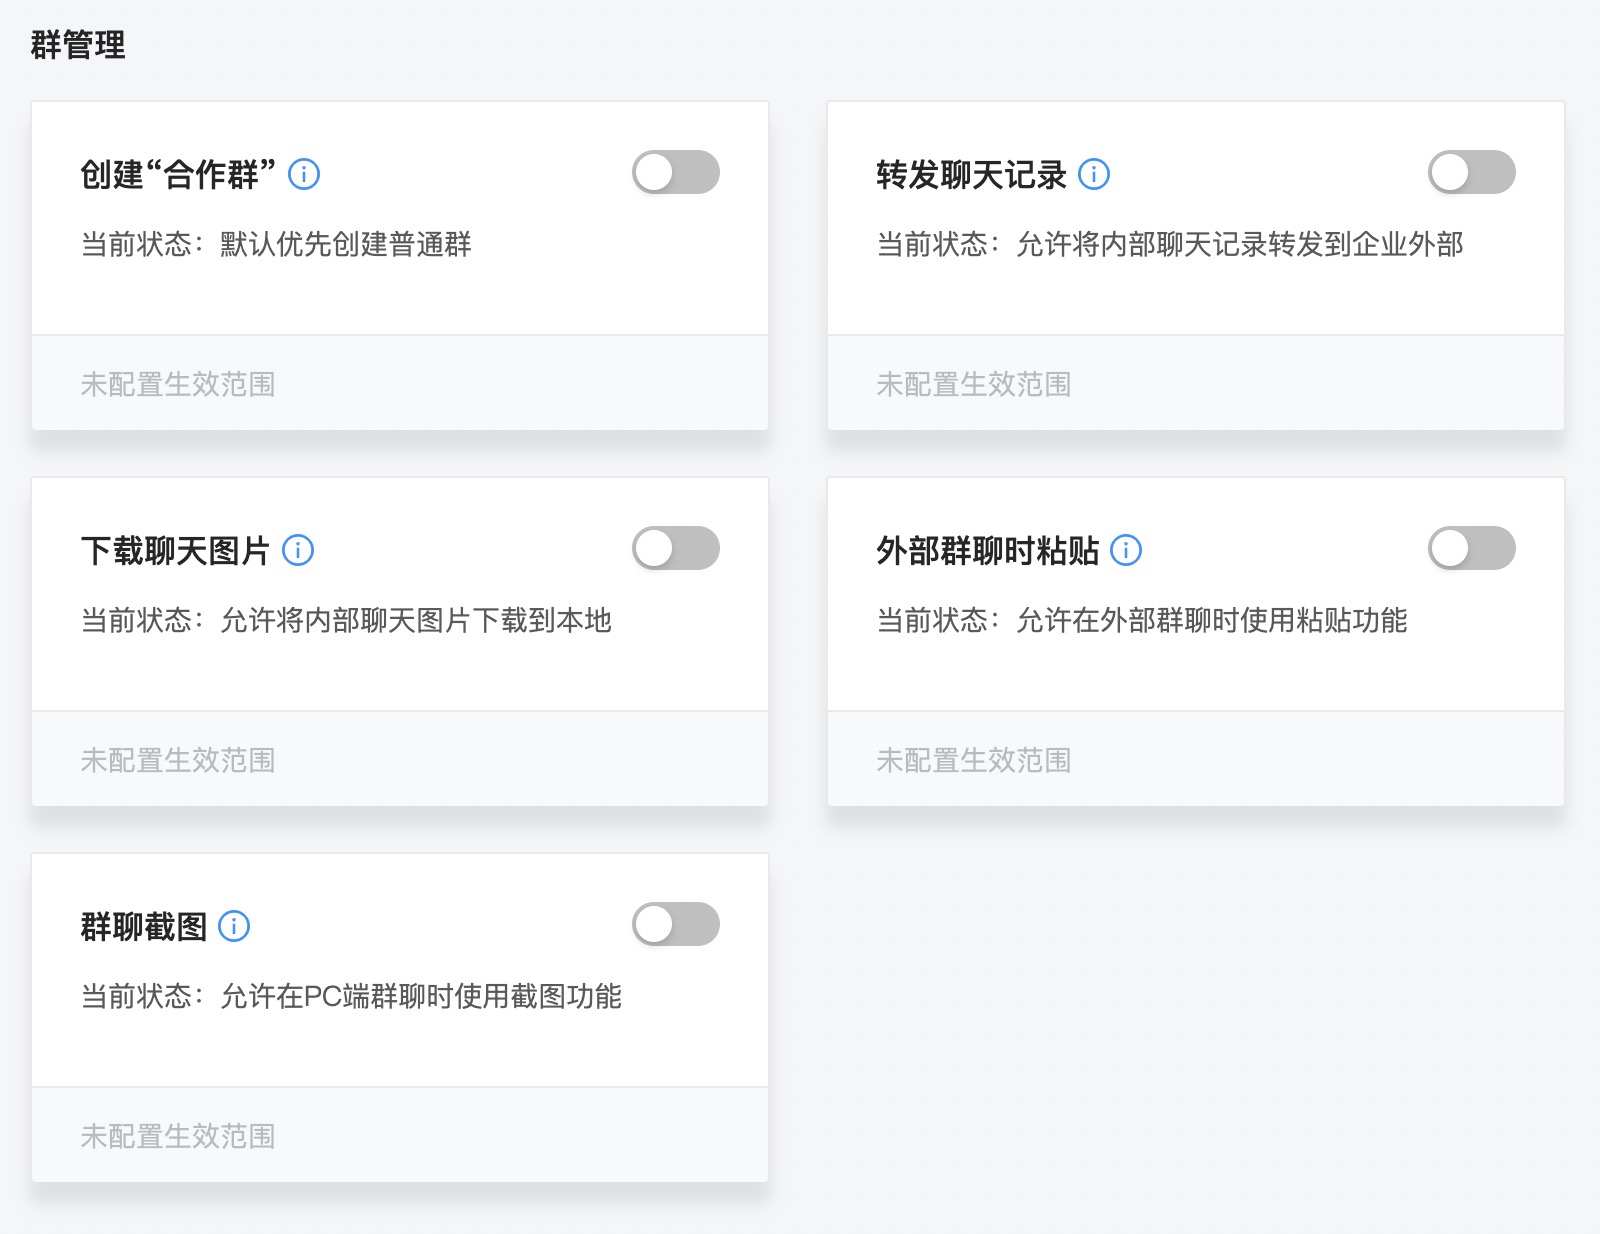Click the 下载聊天图片 card title
1600x1234 pixels.
176,551
